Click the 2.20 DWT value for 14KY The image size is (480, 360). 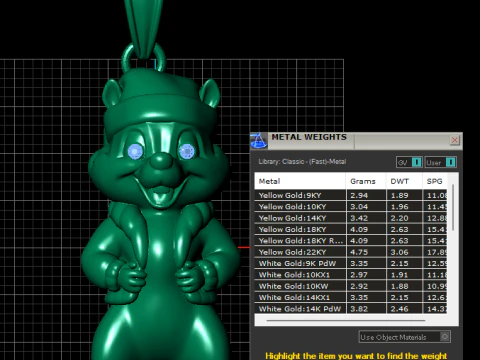(x=399, y=218)
